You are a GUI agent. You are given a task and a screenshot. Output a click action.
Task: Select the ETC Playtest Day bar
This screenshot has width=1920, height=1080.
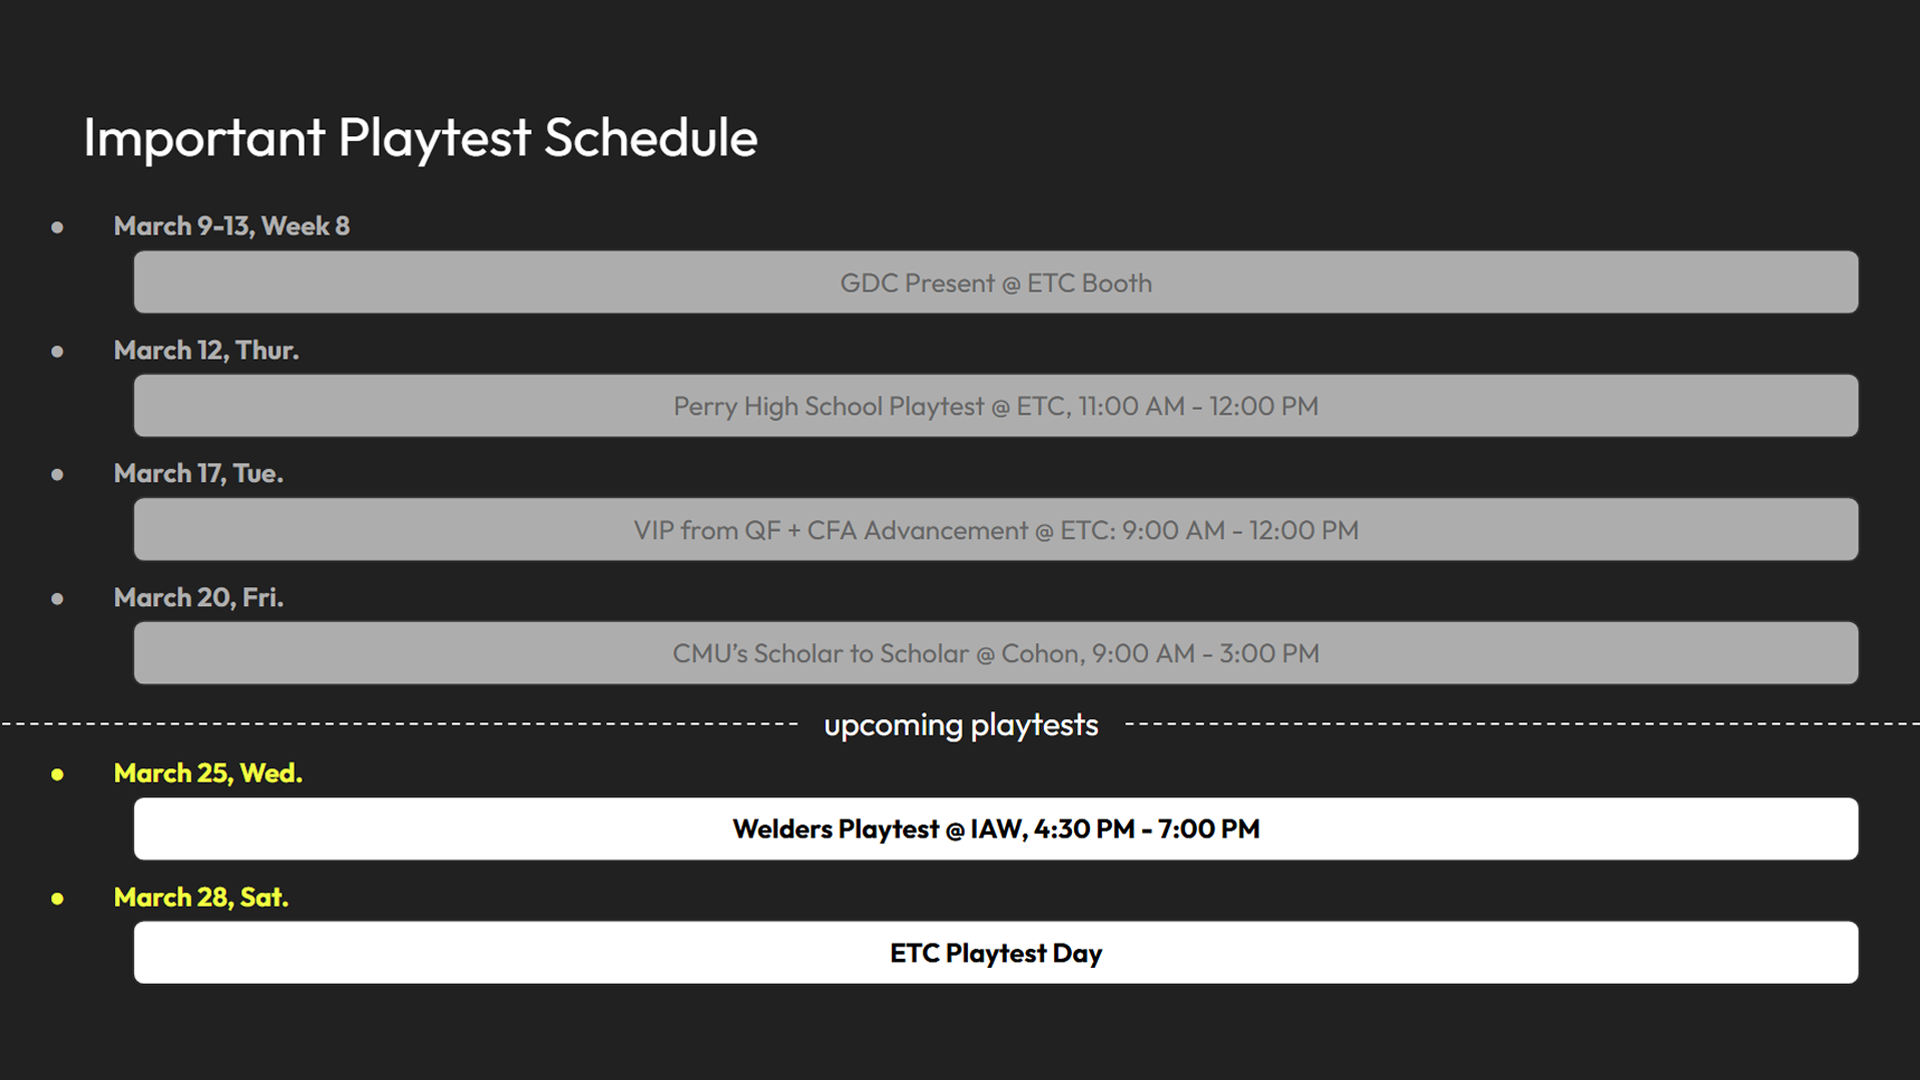(x=996, y=953)
